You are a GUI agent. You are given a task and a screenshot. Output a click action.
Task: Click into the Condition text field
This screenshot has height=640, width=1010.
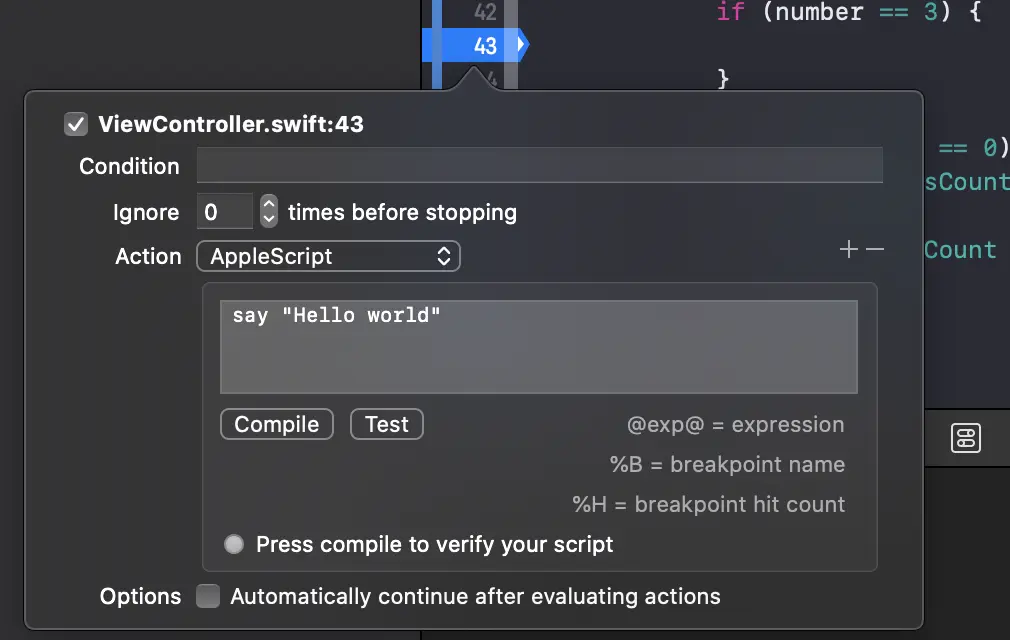(x=539, y=166)
